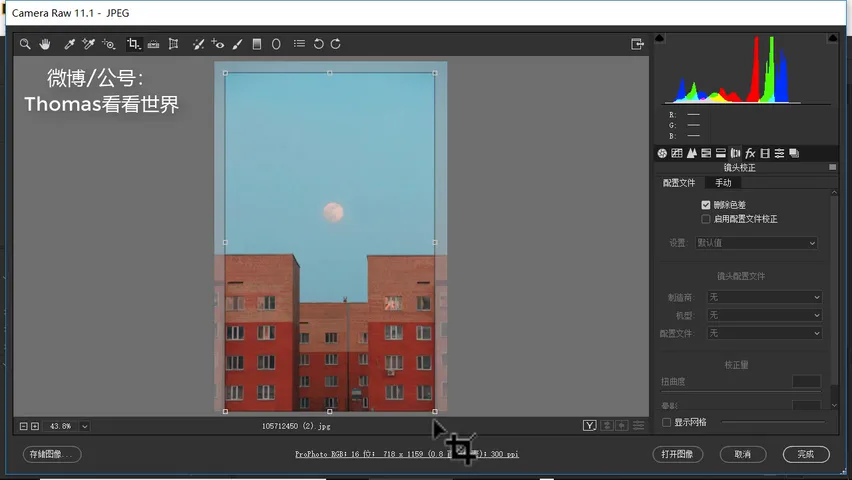The image size is (852, 480).
Task: Enable the 显示网格 checkbox
Action: [666, 422]
